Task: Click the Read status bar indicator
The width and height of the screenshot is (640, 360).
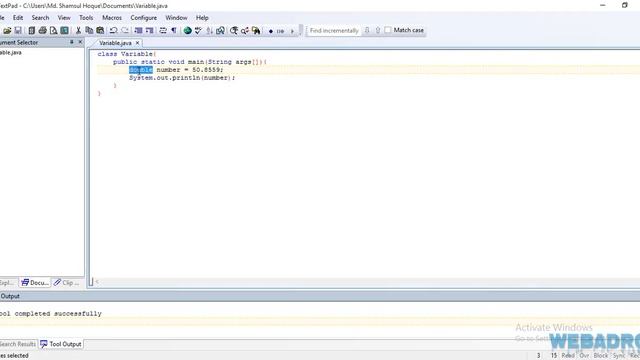Action: pyautogui.click(x=568, y=356)
